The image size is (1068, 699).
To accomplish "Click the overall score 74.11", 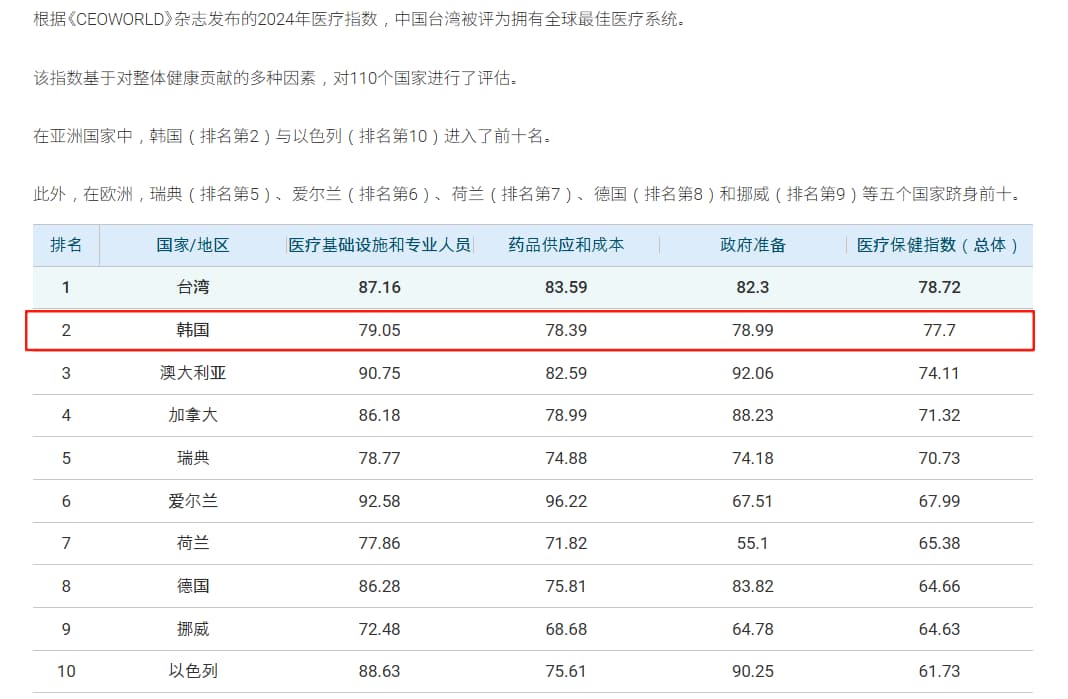I will coord(939,373).
